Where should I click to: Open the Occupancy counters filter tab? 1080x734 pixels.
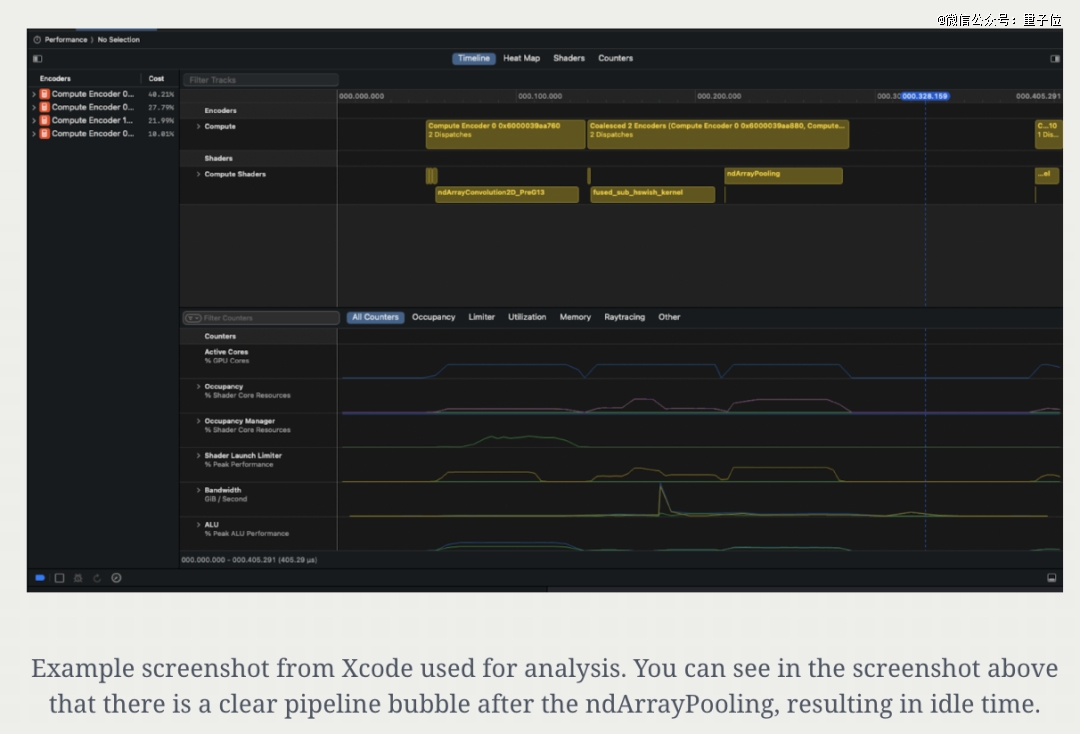433,317
